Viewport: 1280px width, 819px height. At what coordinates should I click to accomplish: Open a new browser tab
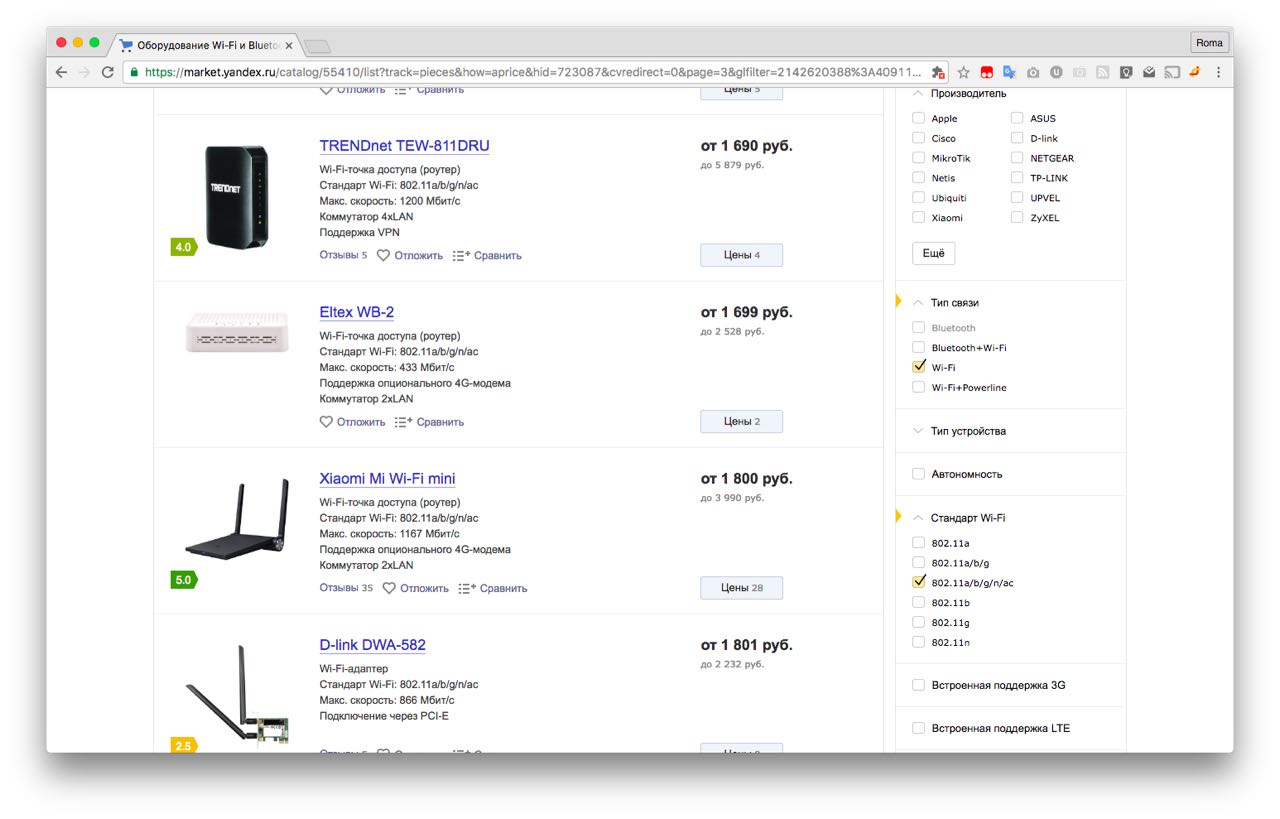tap(317, 46)
